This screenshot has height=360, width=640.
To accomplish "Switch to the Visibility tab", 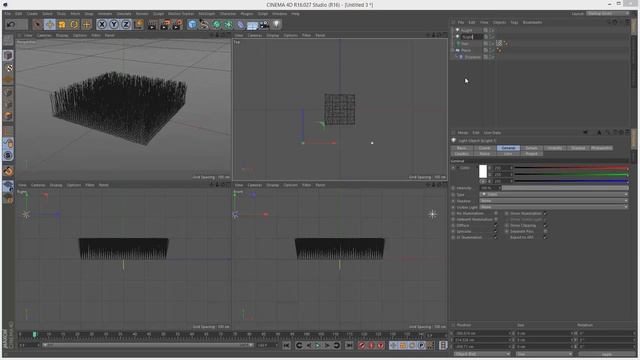I will [555, 148].
